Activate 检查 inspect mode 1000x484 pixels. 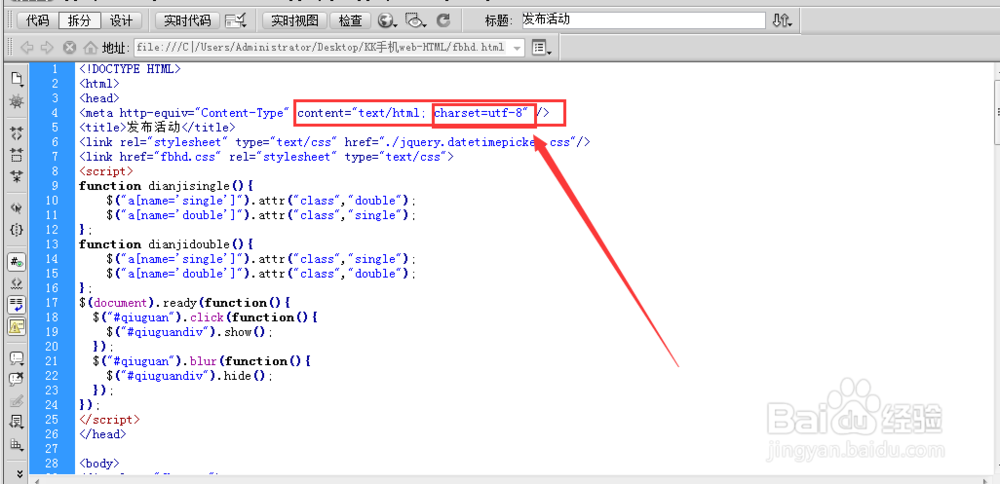pos(350,21)
